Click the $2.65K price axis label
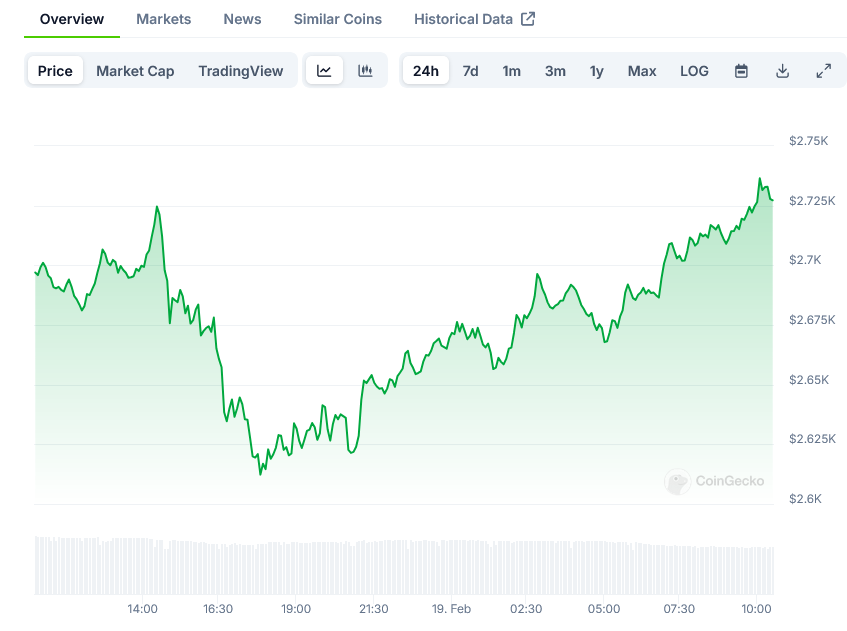The image size is (847, 631). click(x=809, y=380)
